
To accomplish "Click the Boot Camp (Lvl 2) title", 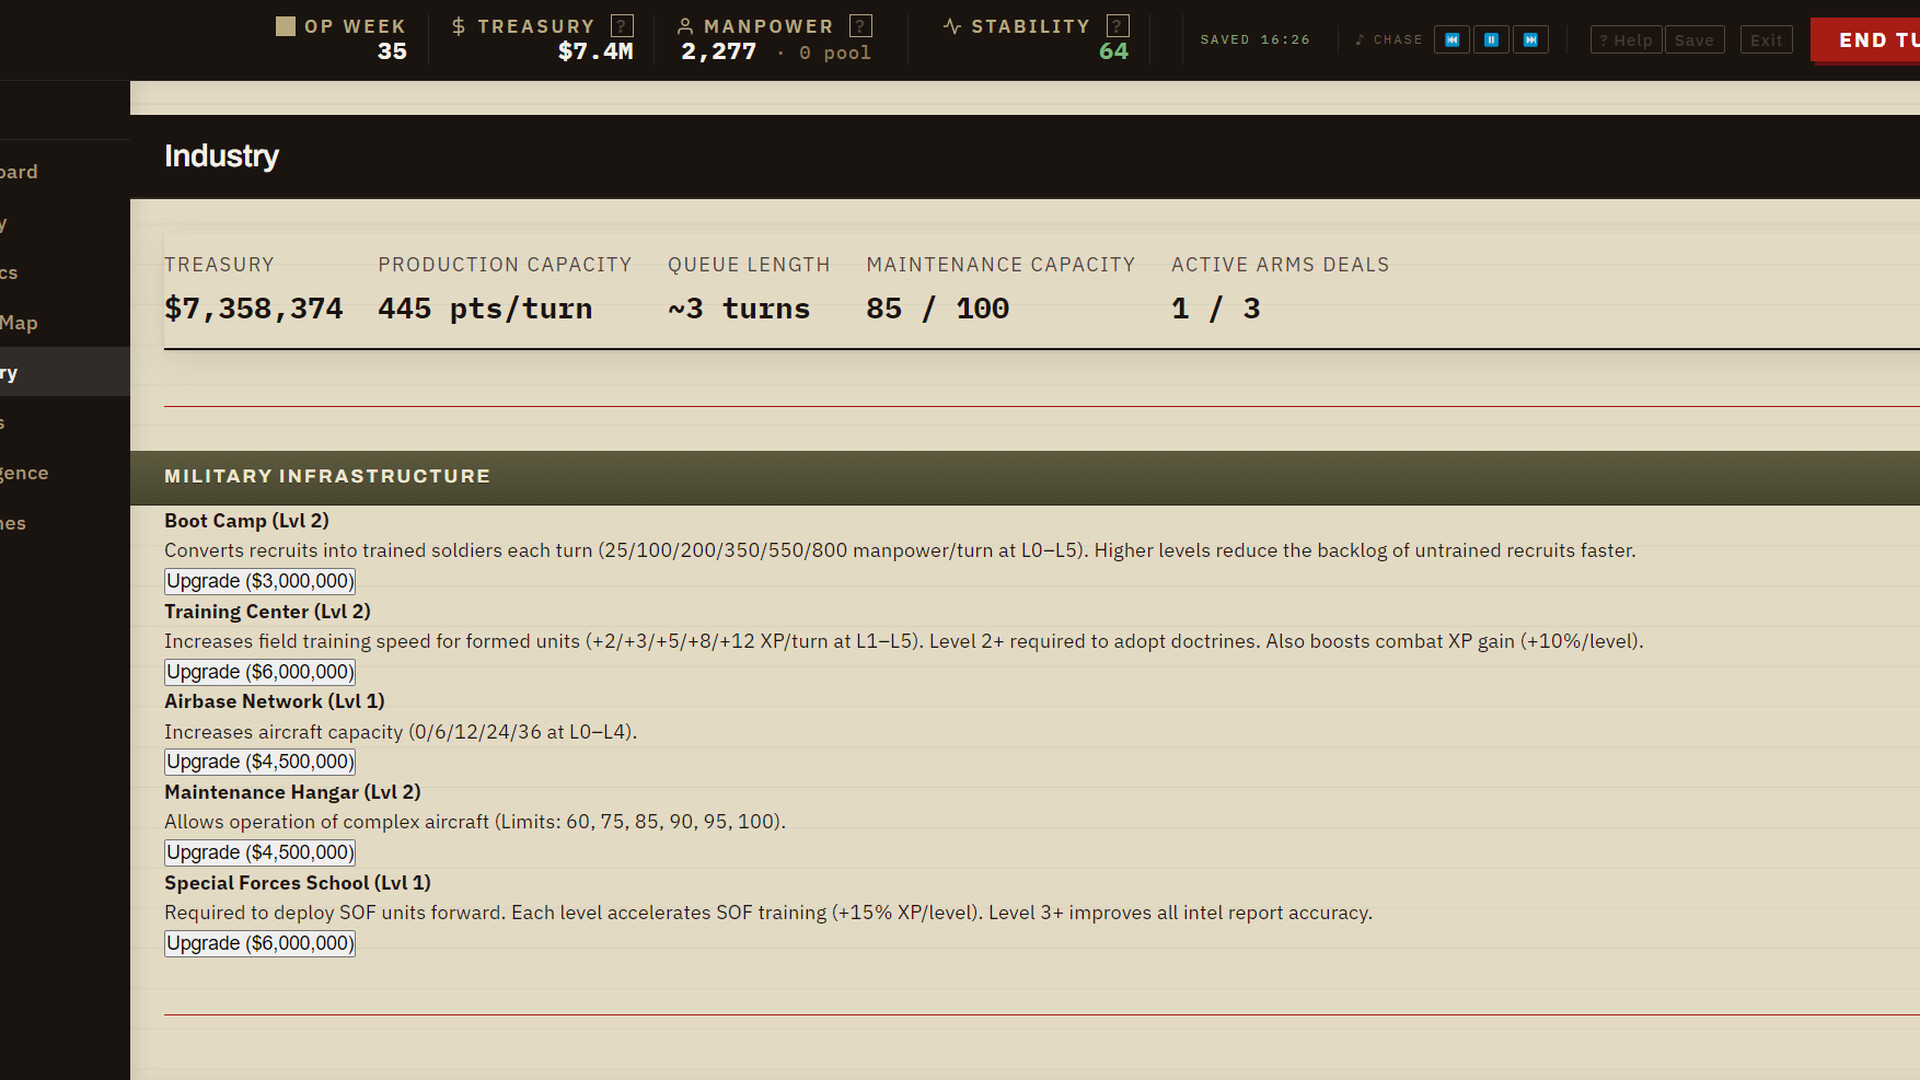I will pos(246,521).
